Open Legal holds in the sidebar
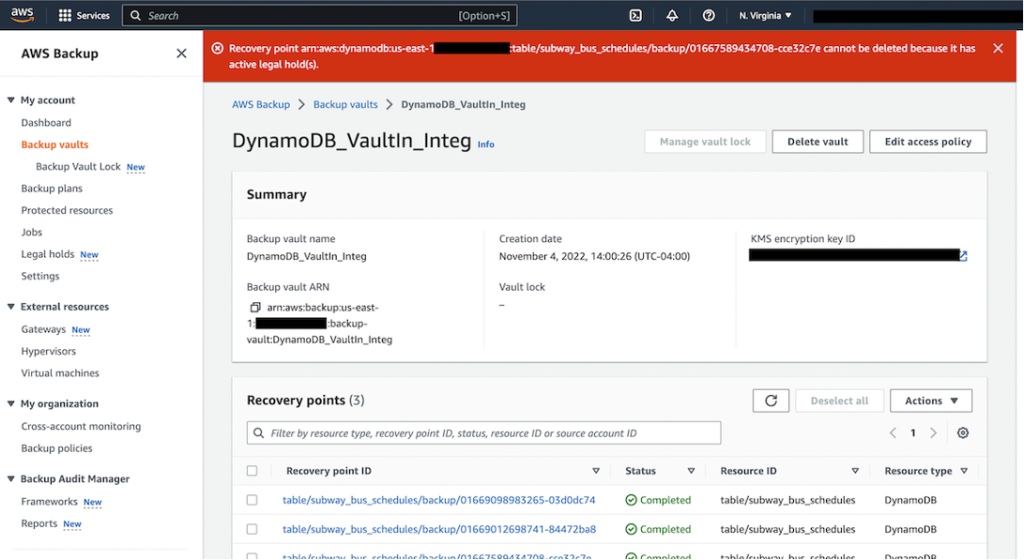The image size is (1024, 560). pos(48,254)
